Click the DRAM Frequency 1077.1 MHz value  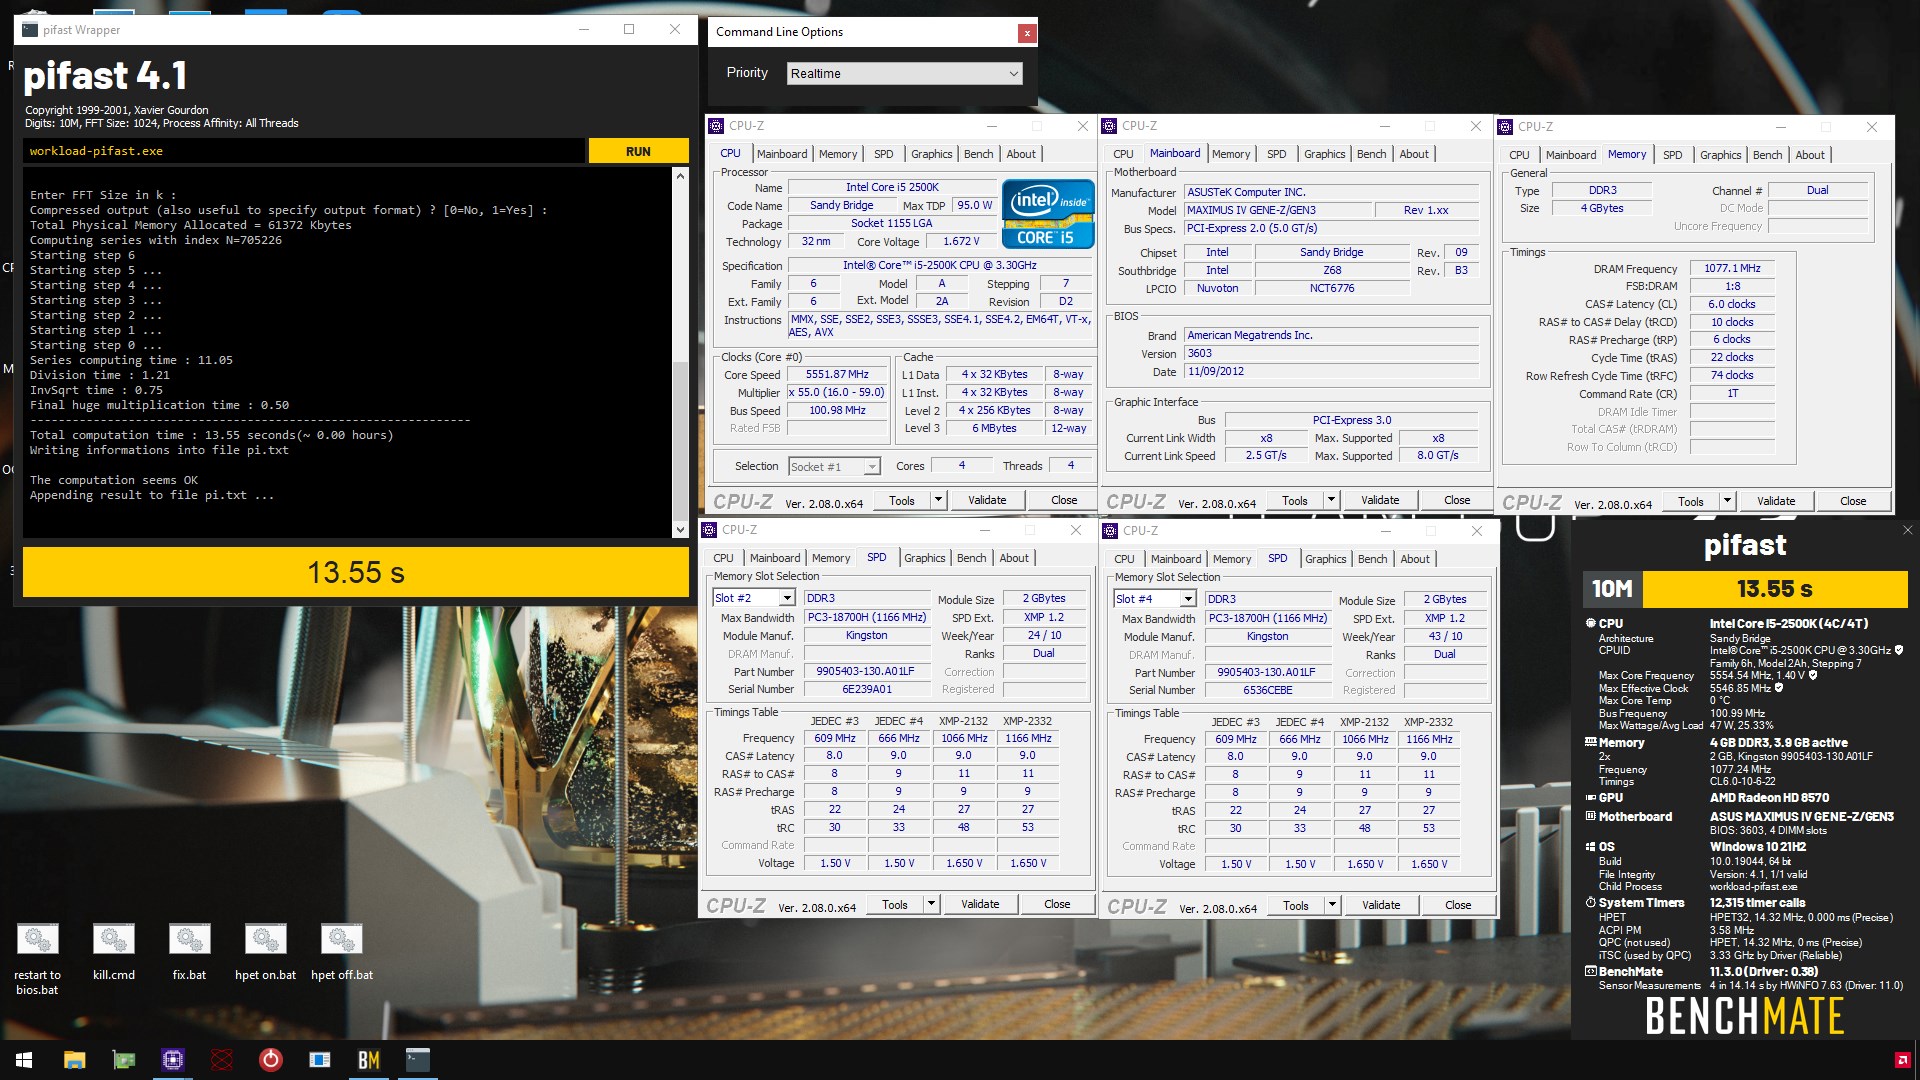pyautogui.click(x=1732, y=269)
